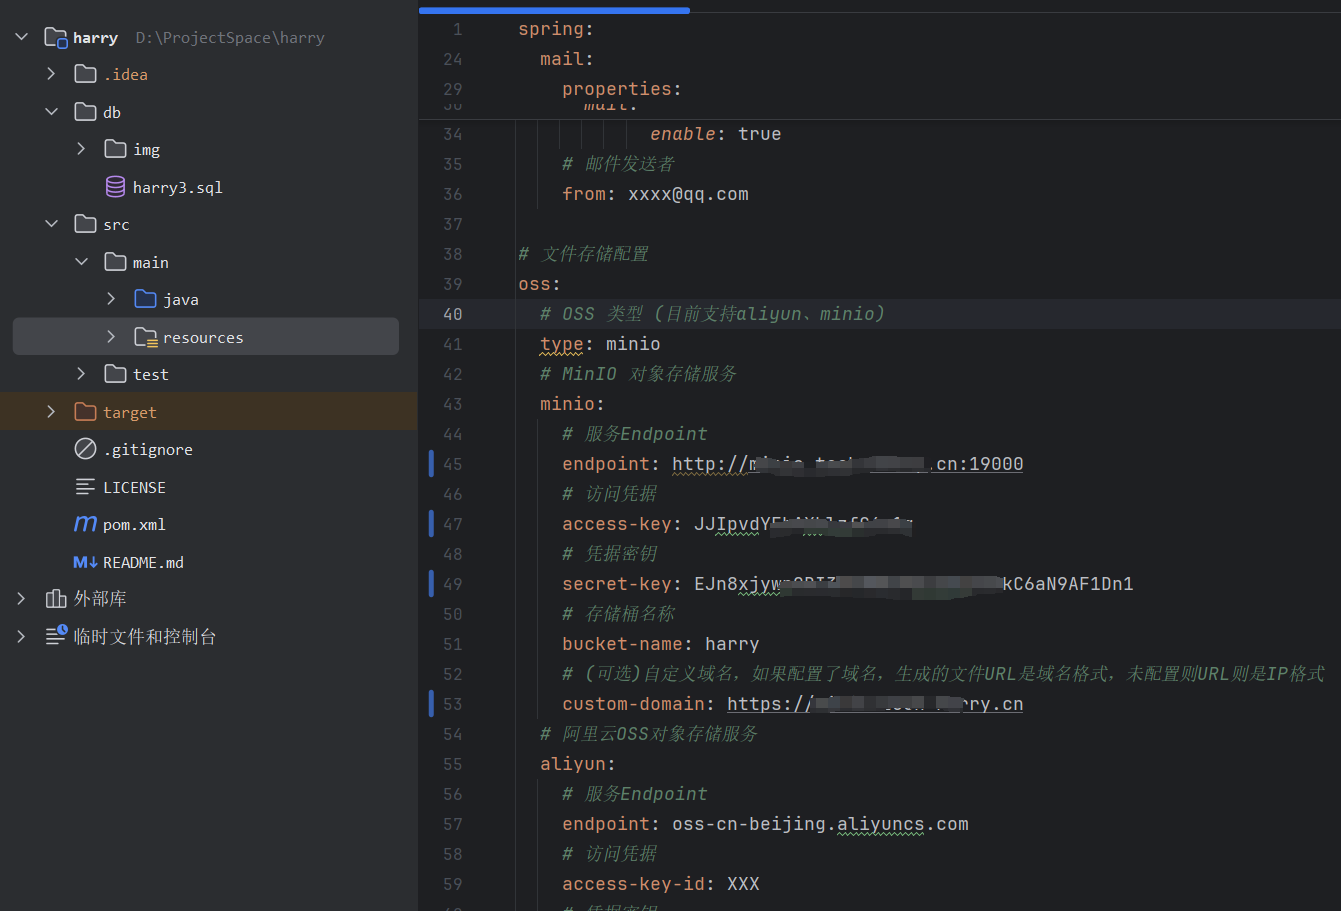Collapse the harry project root chevron

[22, 37]
